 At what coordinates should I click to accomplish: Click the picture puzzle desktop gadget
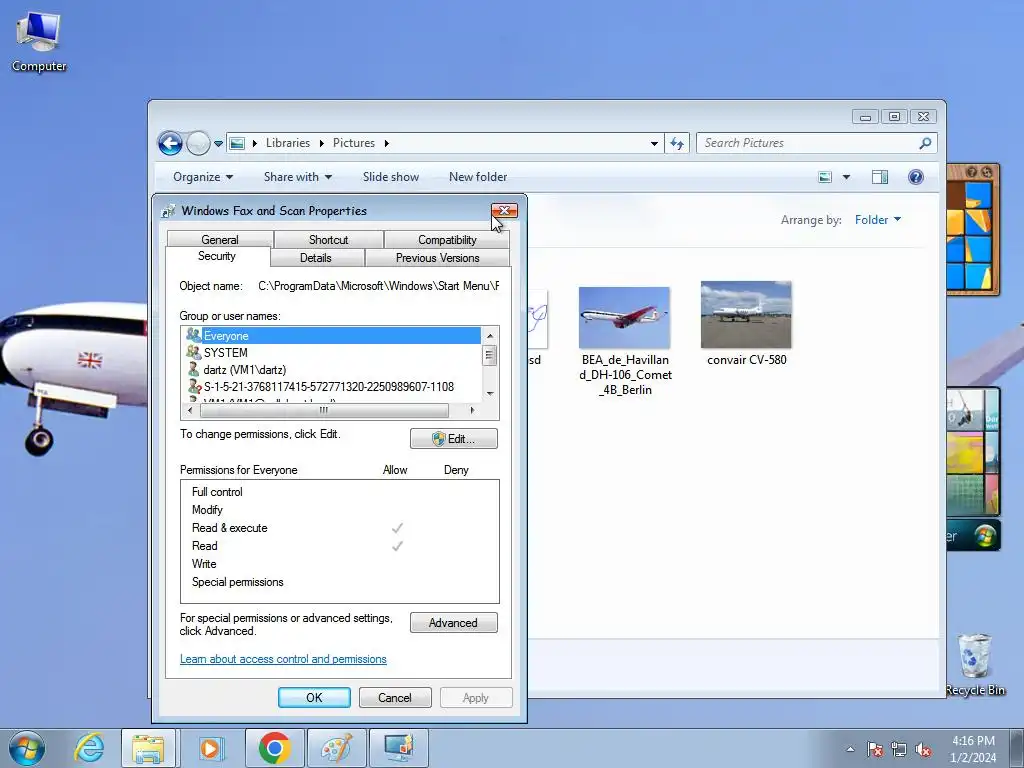coord(973,229)
